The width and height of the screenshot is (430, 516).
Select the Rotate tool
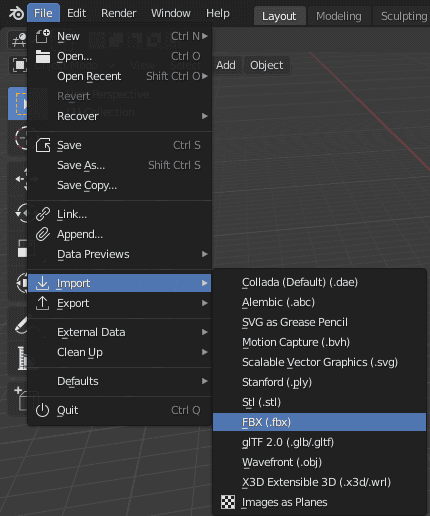[18, 213]
